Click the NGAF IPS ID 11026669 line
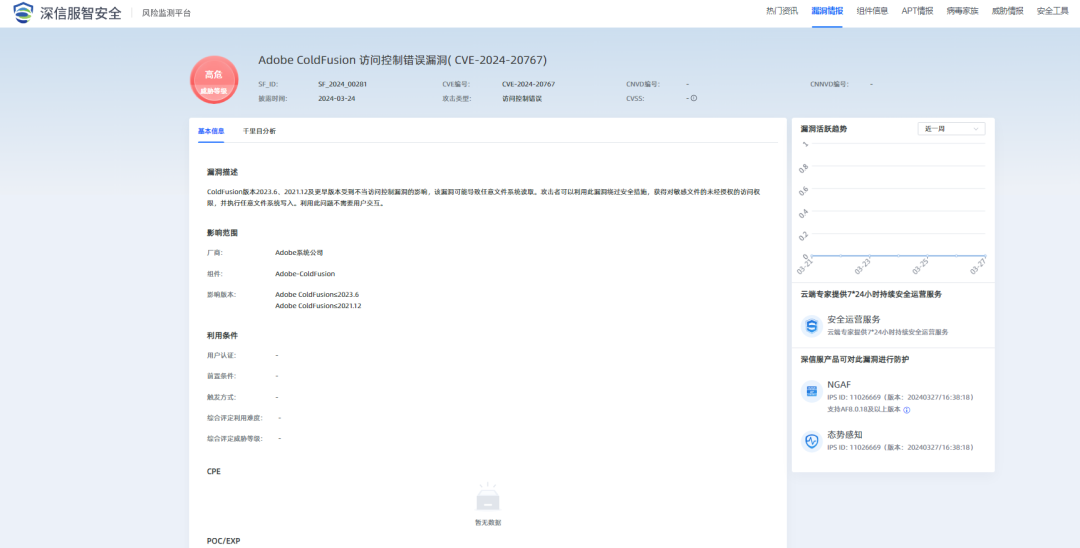1080x548 pixels. coord(901,397)
